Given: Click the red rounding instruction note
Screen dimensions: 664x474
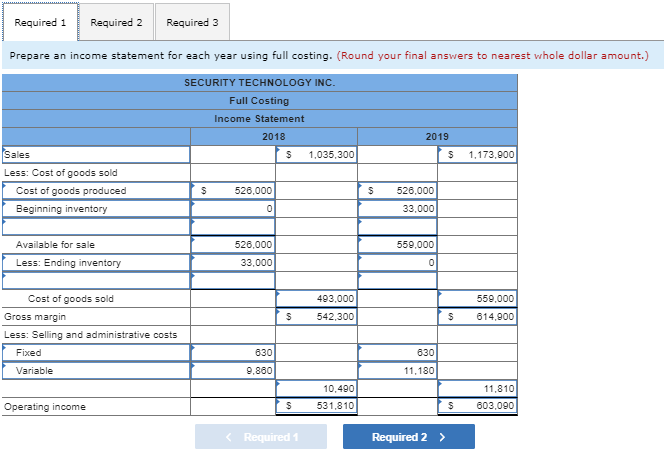Looking at the screenshot, I should [x=493, y=55].
